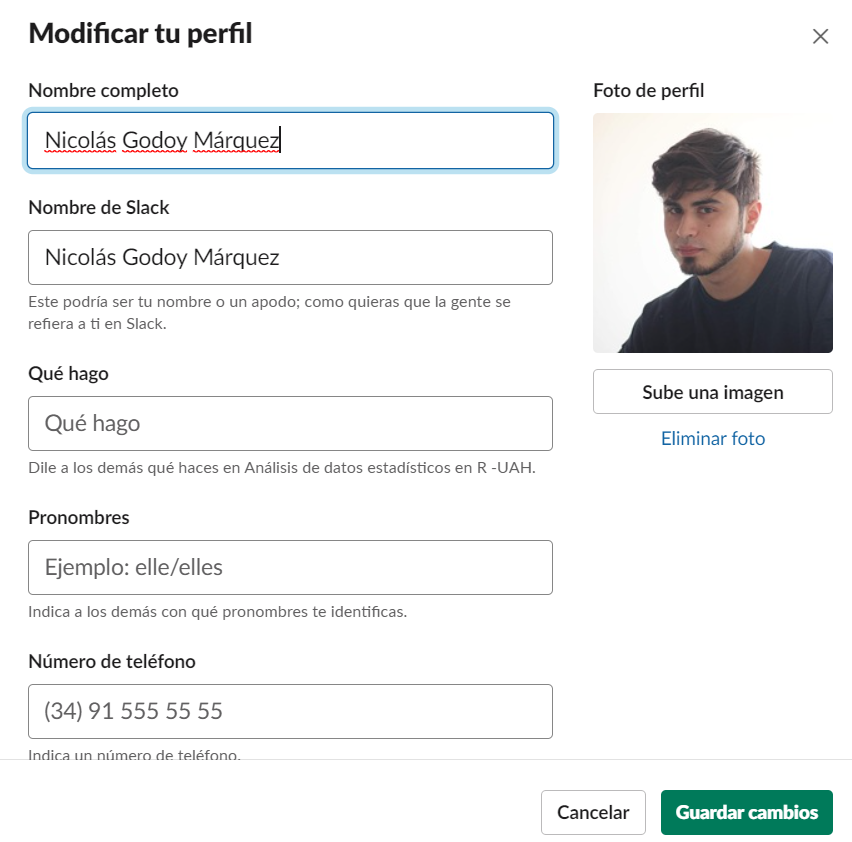Click the Modificar tu perfil title
The image size is (852, 842).
(x=140, y=33)
